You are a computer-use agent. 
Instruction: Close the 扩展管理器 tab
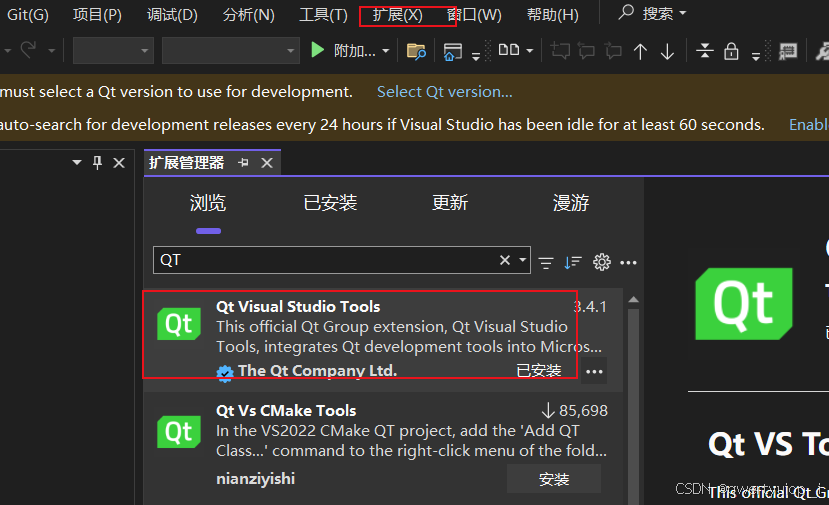[267, 163]
